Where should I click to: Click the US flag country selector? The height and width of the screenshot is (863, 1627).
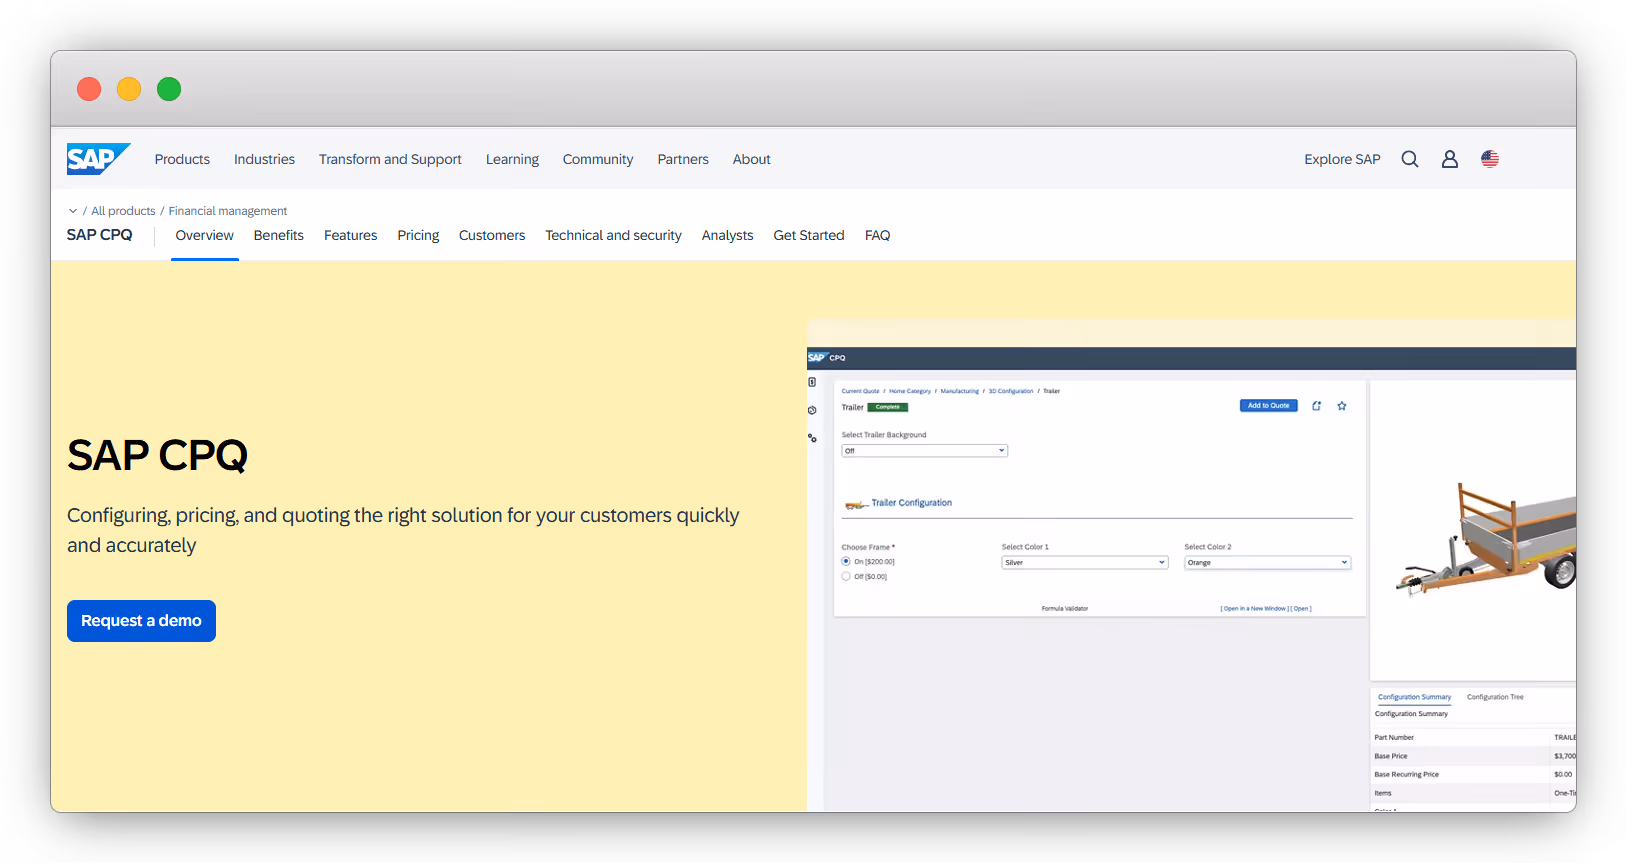tap(1490, 159)
